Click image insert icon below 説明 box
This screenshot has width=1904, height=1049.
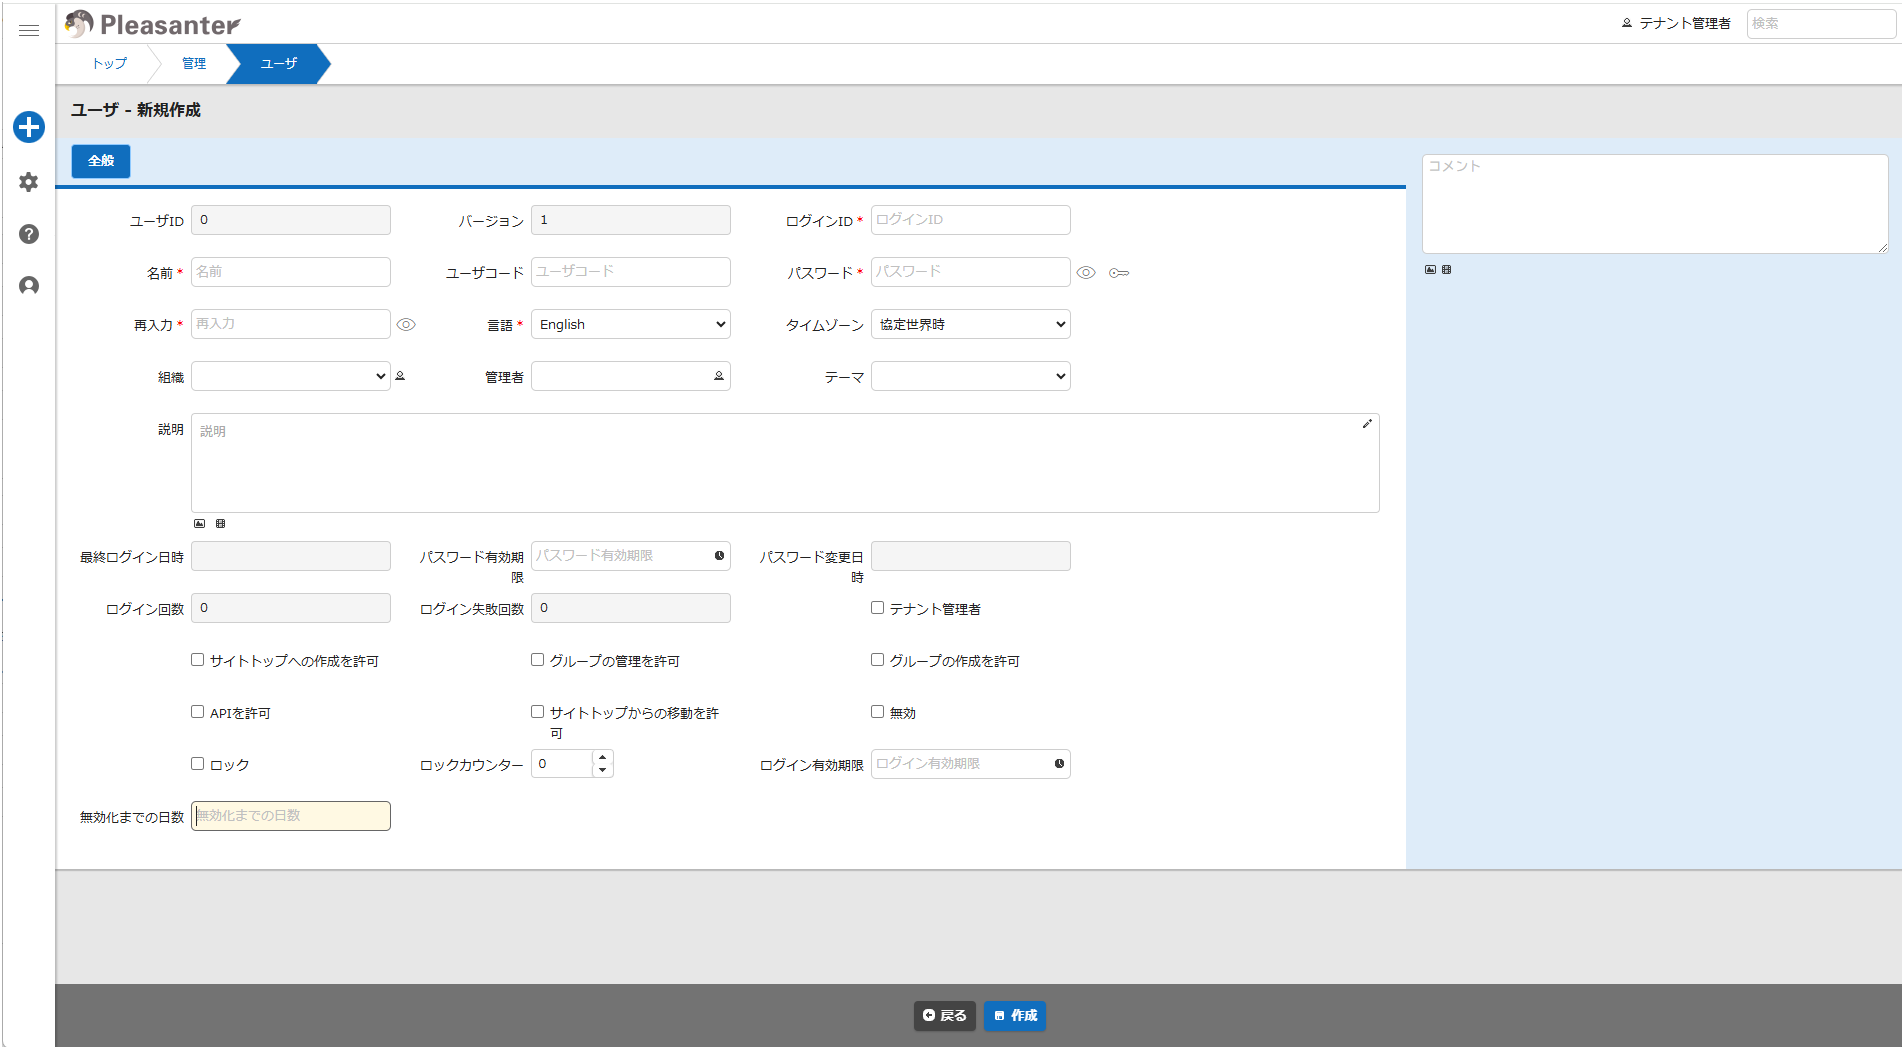coord(199,523)
